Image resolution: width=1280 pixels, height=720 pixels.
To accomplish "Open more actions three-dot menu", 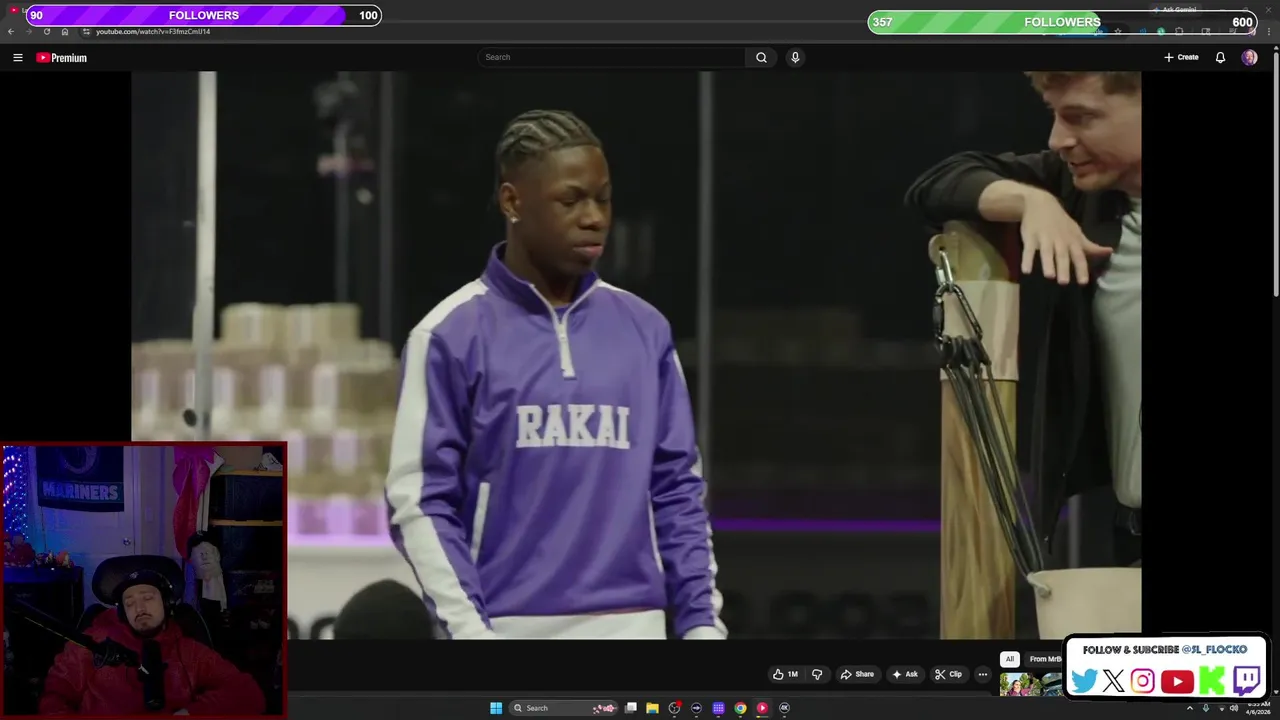I will pos(983,674).
